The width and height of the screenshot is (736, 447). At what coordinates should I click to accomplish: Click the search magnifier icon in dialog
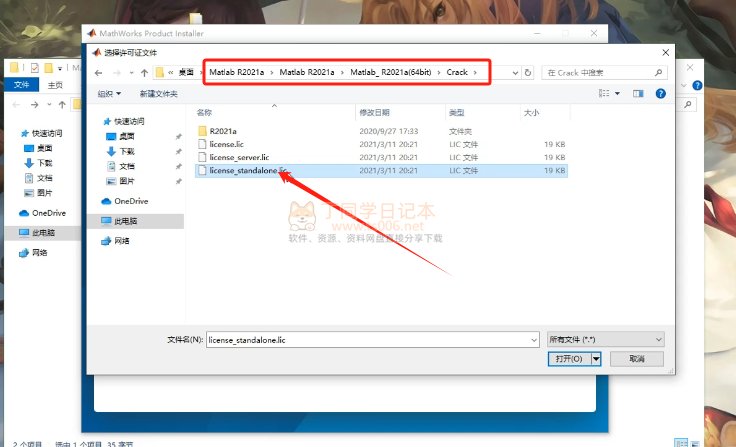[658, 73]
